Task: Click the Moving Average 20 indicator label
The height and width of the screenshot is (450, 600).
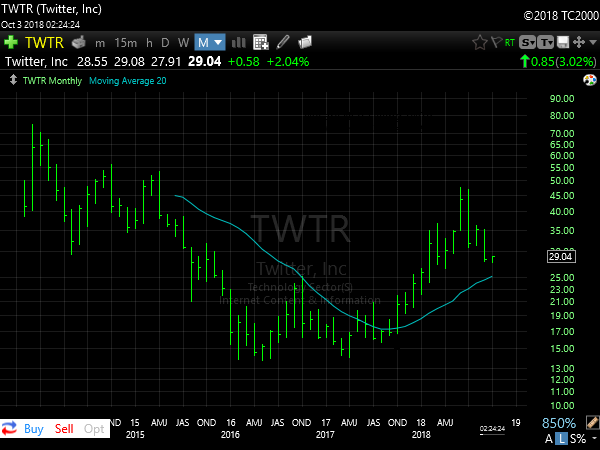Action: tap(128, 81)
